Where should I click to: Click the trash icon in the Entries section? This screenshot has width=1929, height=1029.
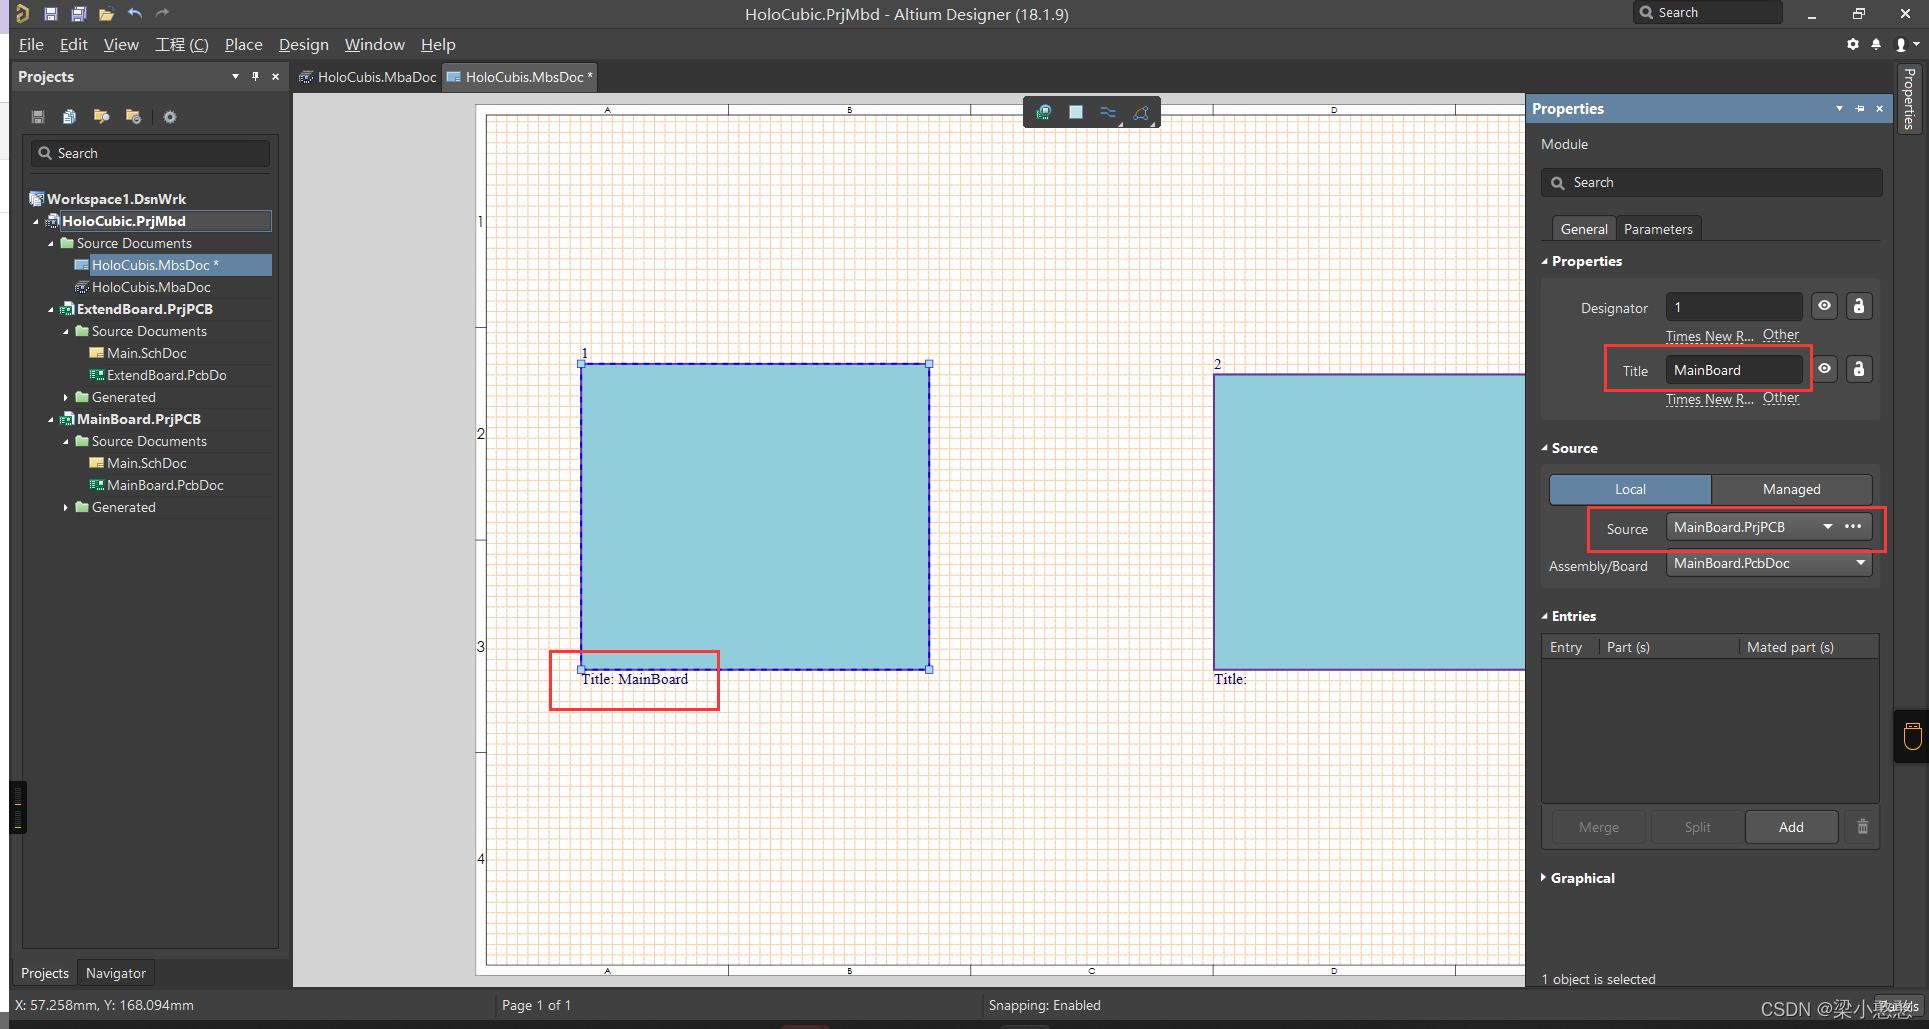click(1862, 827)
